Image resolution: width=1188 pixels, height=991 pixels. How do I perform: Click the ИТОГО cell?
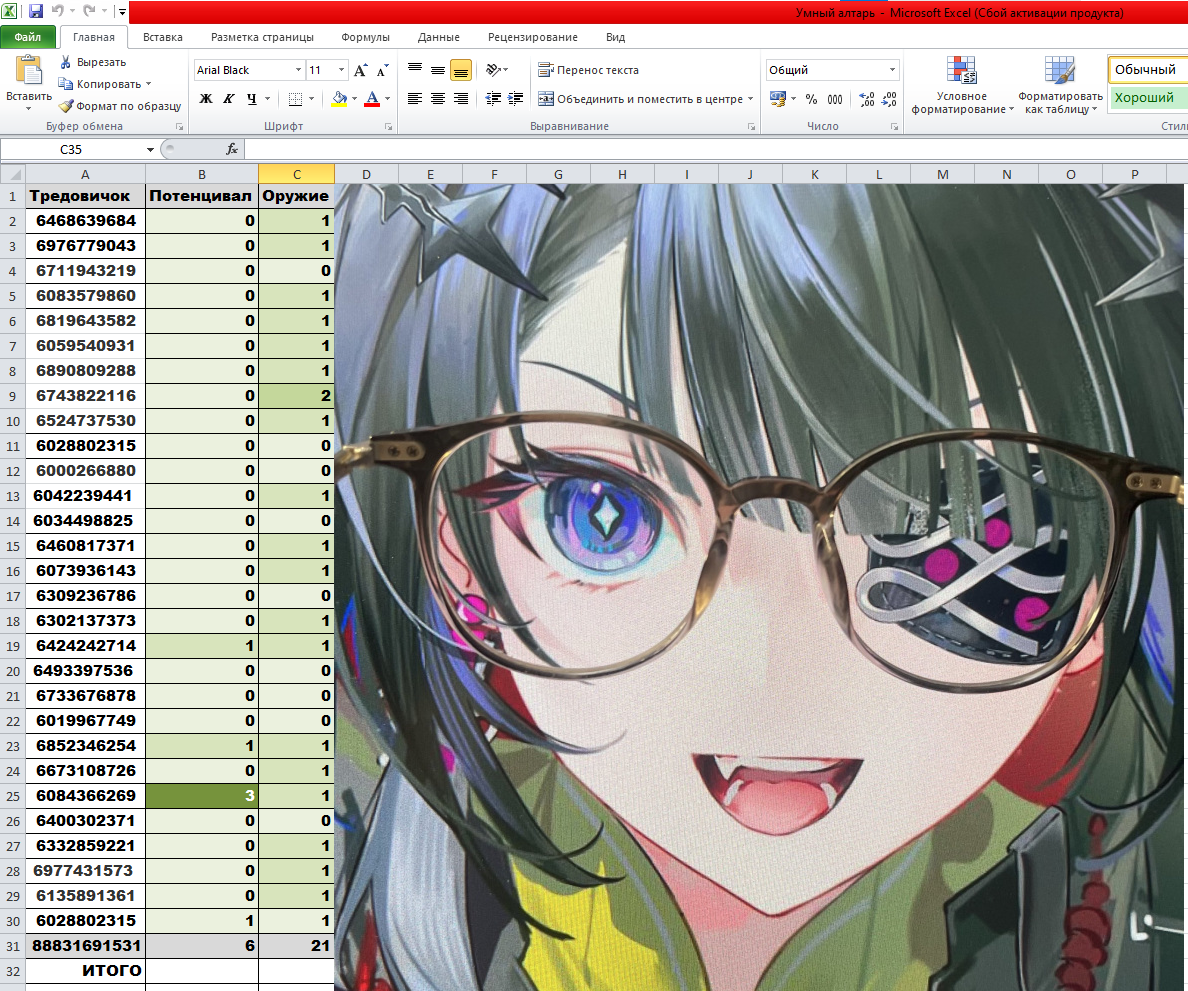86,971
